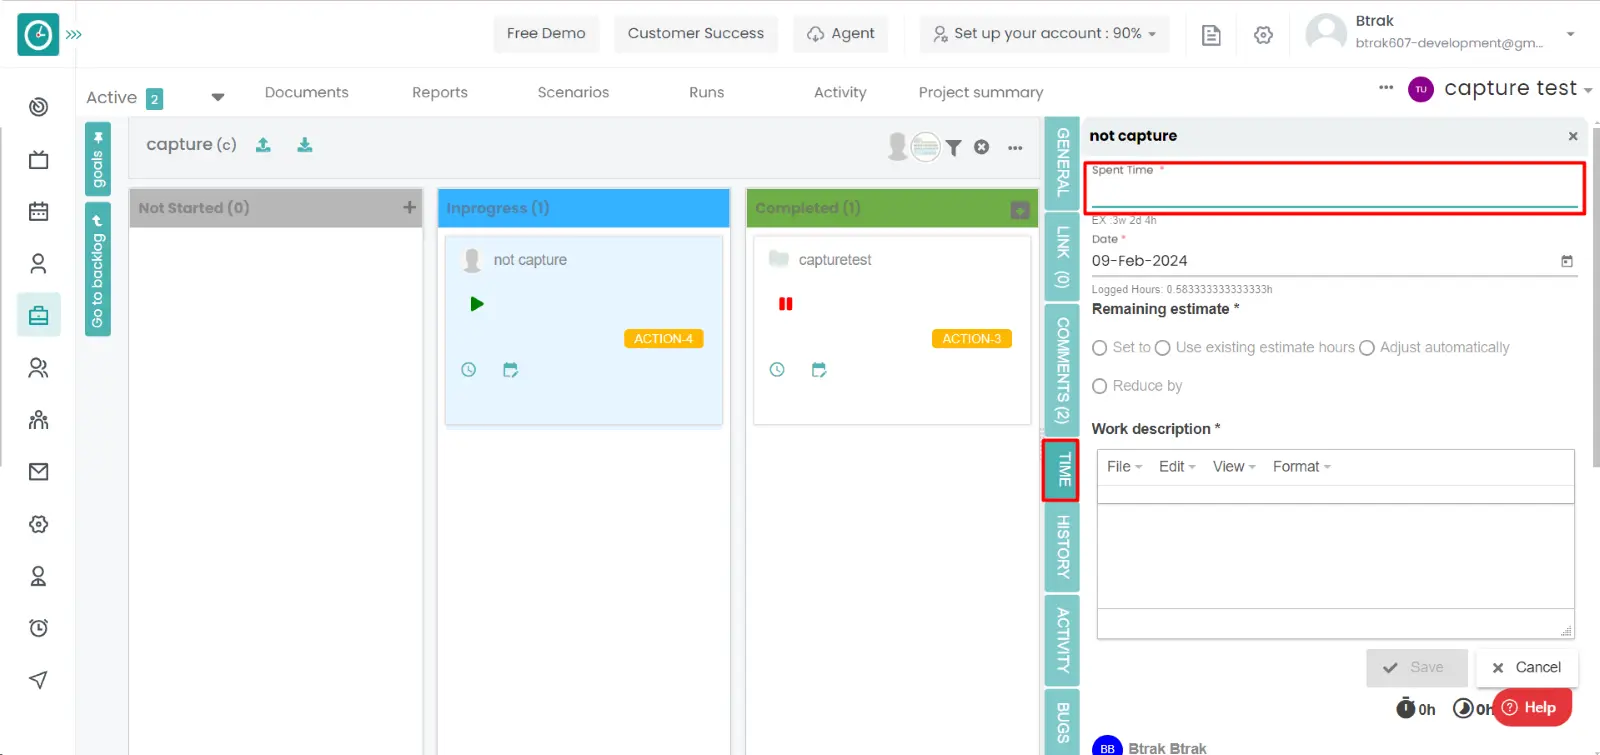Click the upload icon next to capture (c)
This screenshot has width=1600, height=755.
(263, 145)
